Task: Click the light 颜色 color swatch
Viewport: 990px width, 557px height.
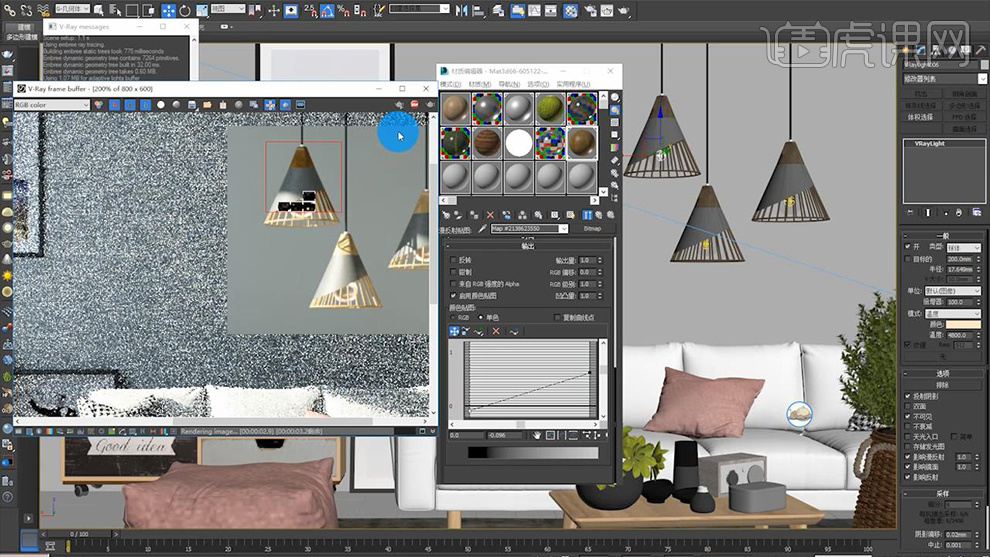Action: 963,325
